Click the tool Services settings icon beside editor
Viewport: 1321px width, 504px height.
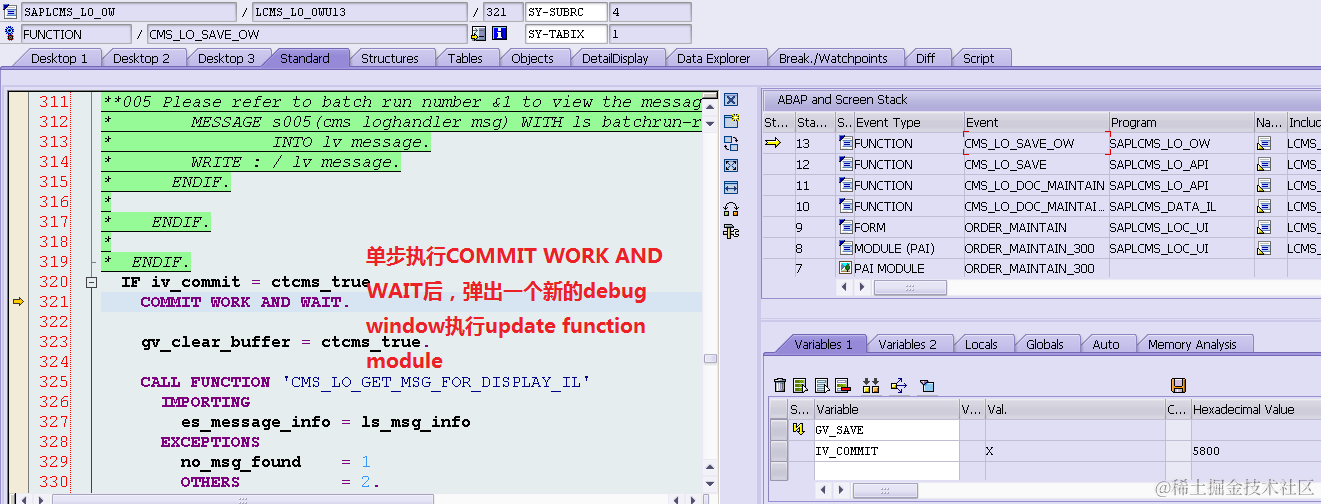[x=731, y=231]
